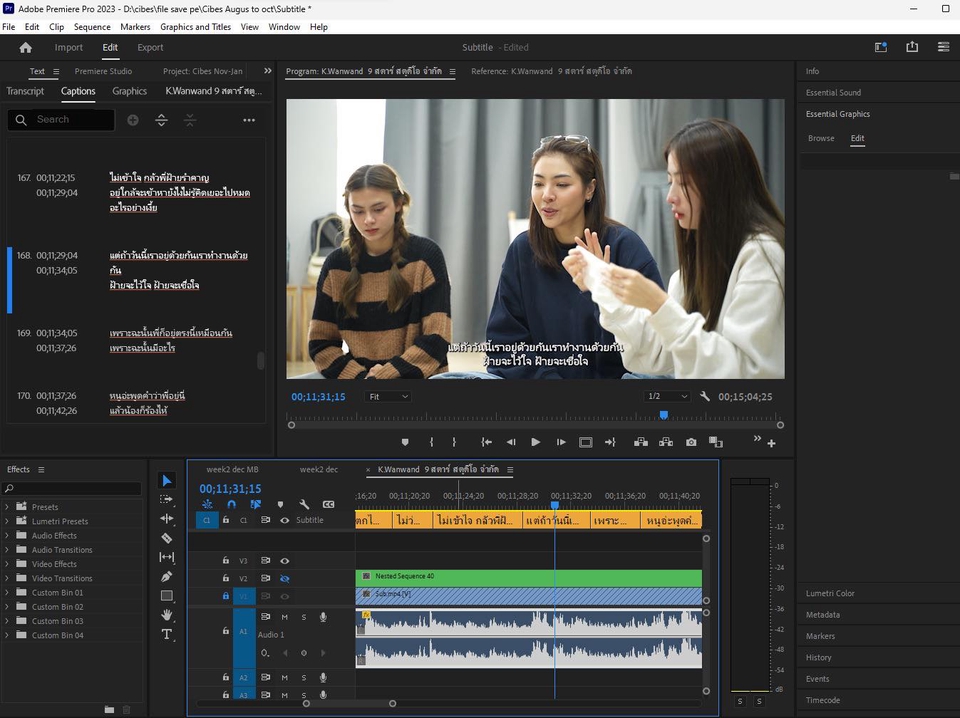Click the split caption icon in Captions panel
960x718 pixels.
tap(161, 120)
